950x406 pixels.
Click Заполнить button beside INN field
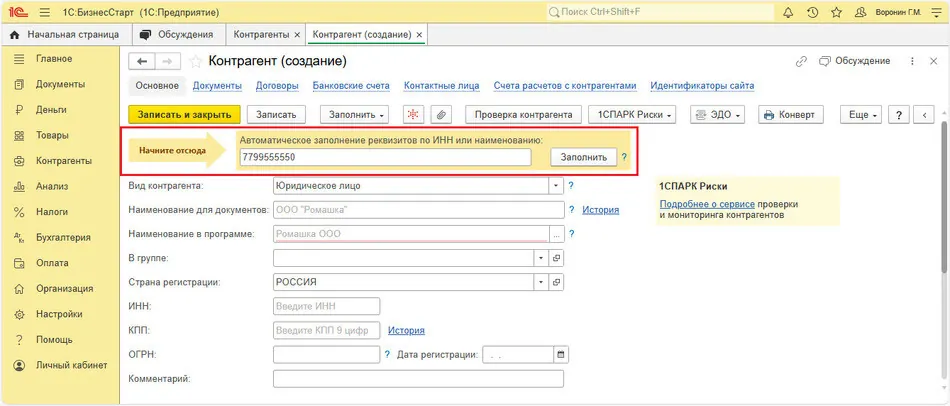pyautogui.click(x=583, y=157)
